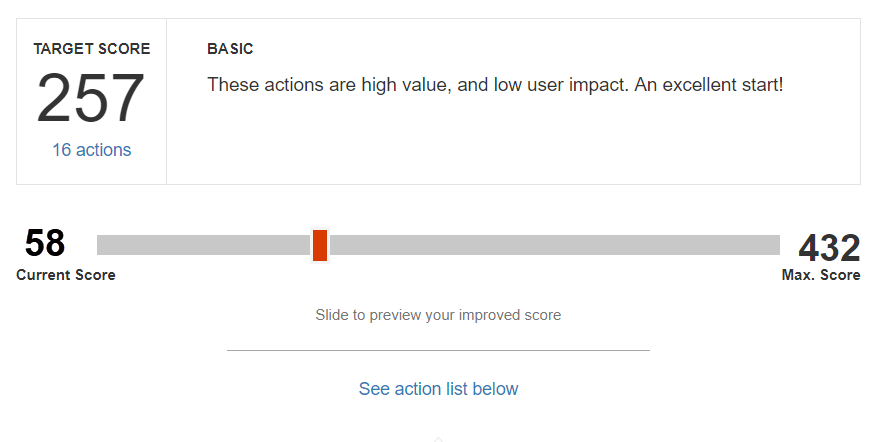871x442 pixels.
Task: Click the horizontal divider under the hint
Action: coord(438,350)
